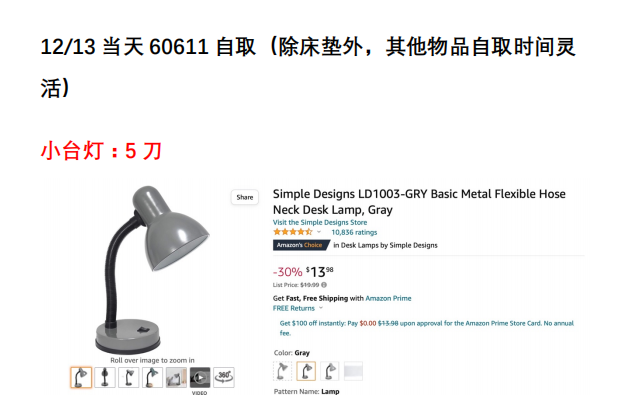Select the second lamp thumbnail image
The height and width of the screenshot is (419, 639).
point(105,377)
